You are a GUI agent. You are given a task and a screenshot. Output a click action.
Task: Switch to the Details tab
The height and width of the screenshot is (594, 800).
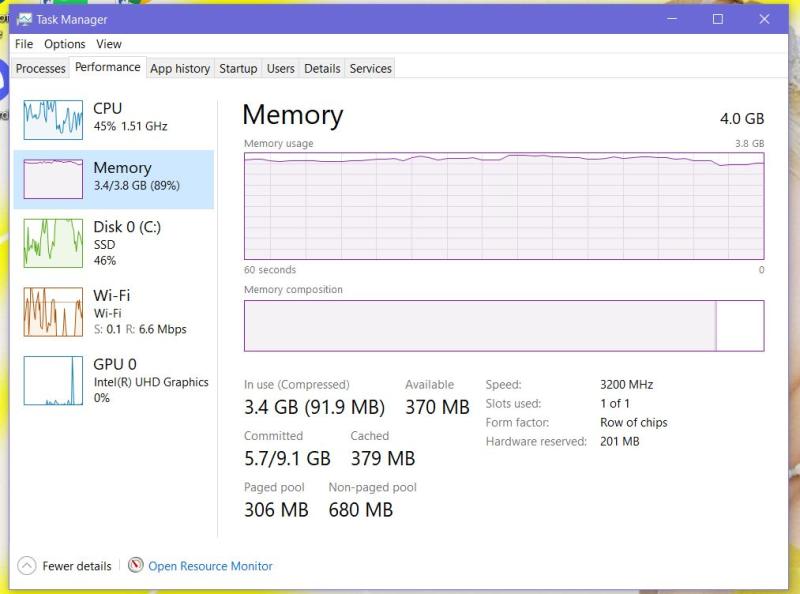tap(322, 69)
